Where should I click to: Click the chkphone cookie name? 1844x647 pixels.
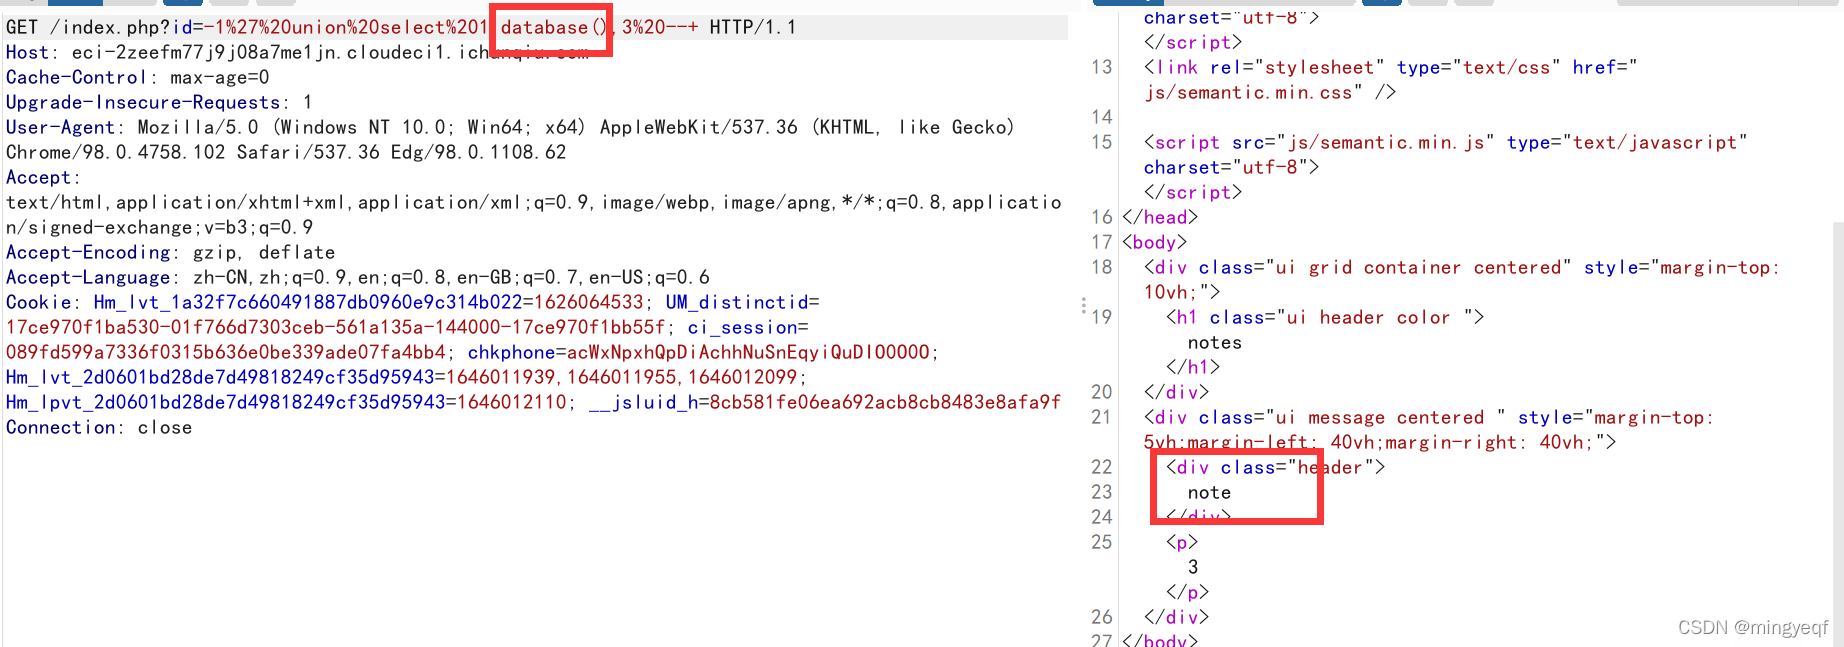[x=511, y=352]
